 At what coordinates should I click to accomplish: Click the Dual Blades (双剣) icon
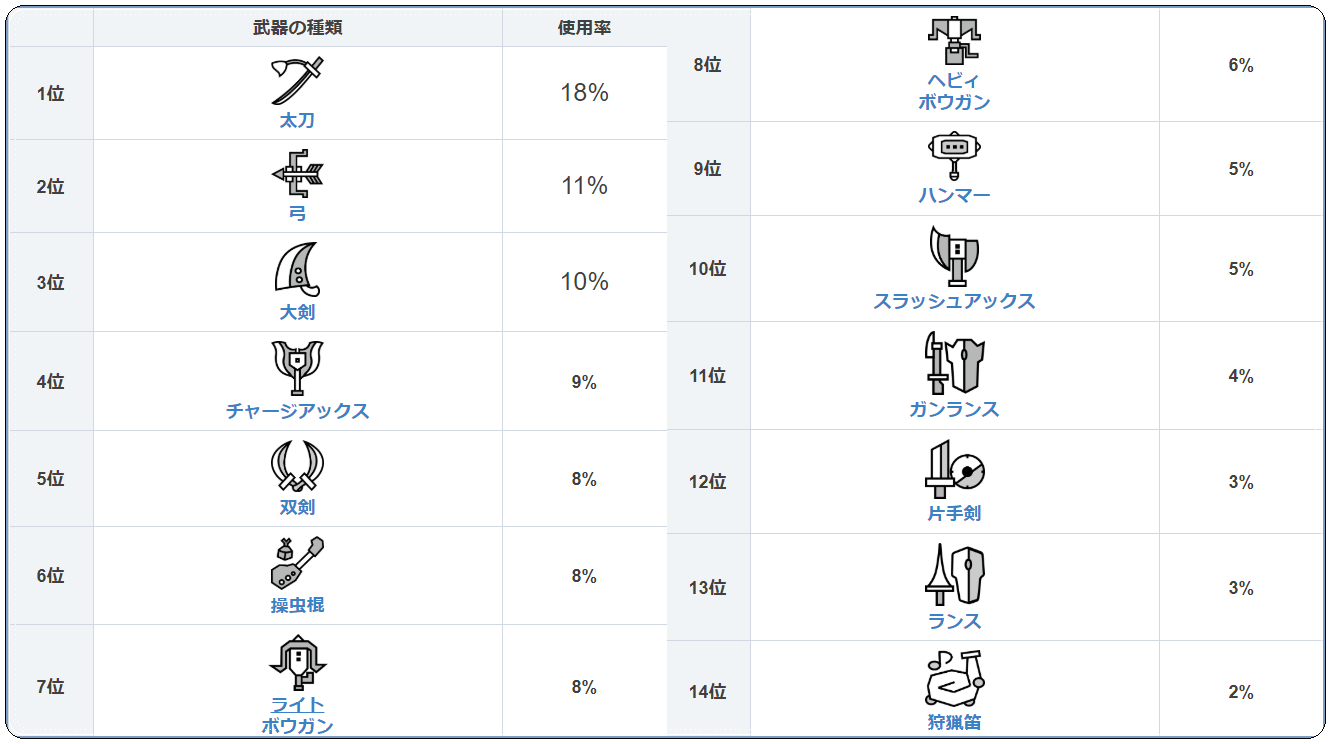(297, 465)
